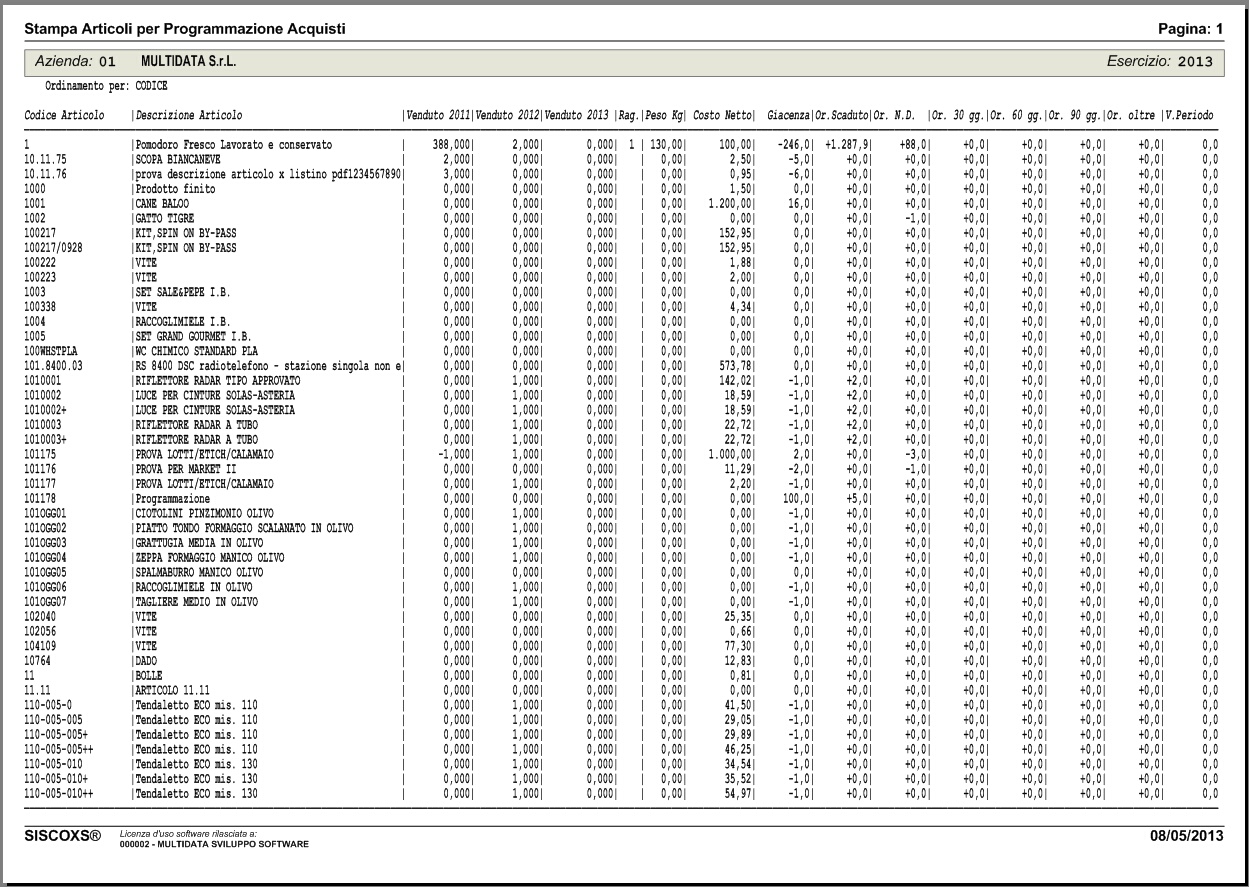Click the 'GATTO TIGRE' description

165,218
